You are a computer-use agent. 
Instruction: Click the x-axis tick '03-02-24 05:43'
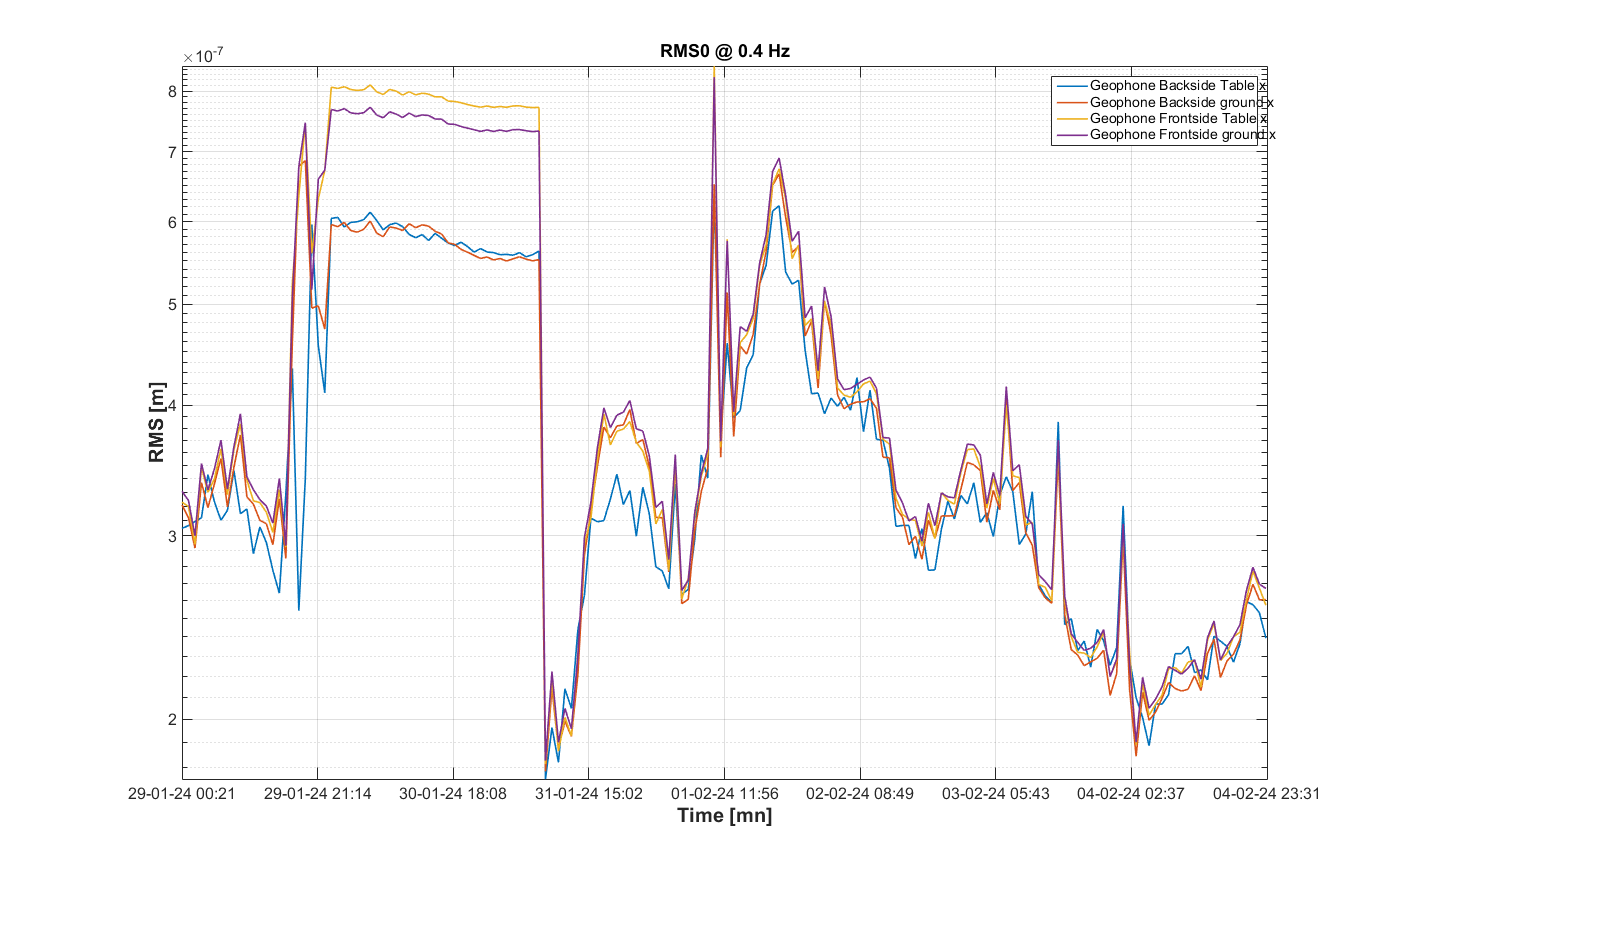tap(995, 794)
